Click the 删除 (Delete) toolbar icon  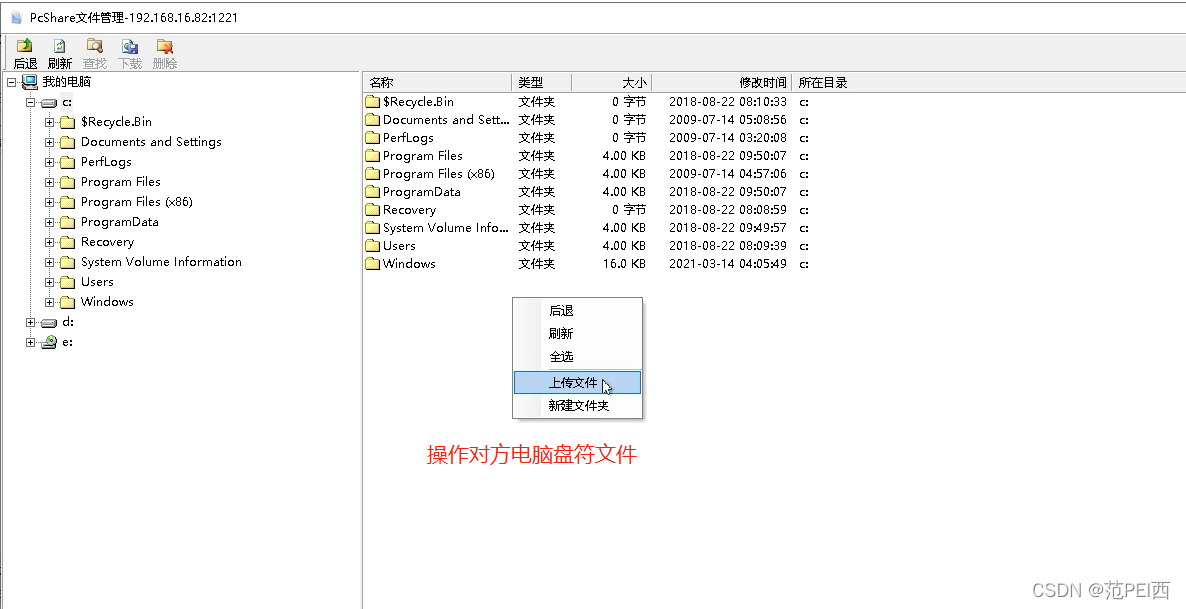(164, 46)
